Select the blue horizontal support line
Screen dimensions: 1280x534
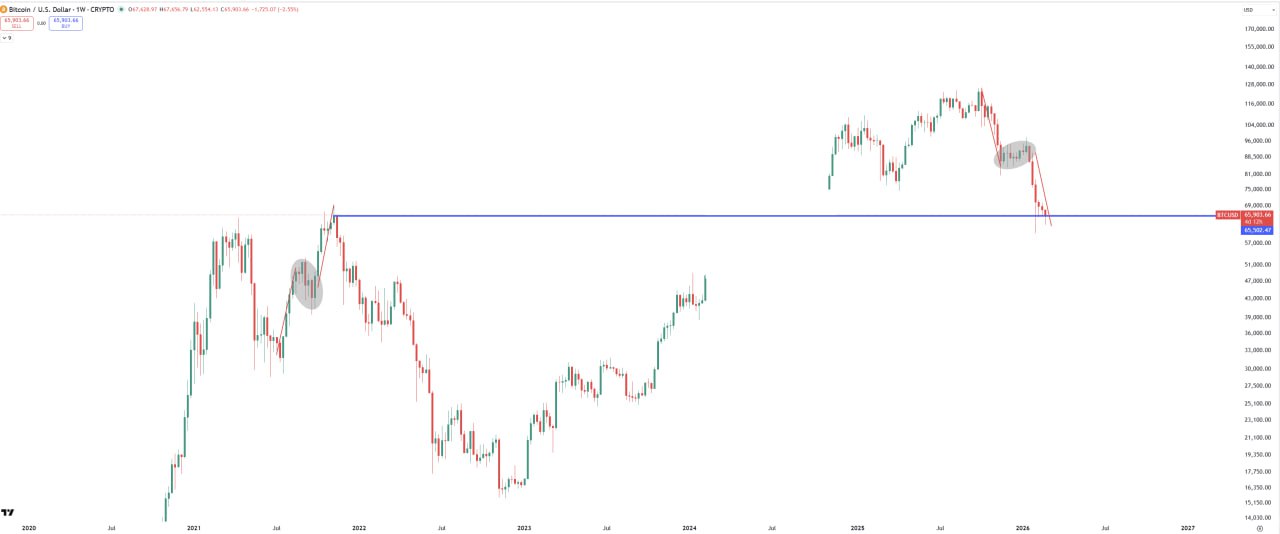pos(700,216)
